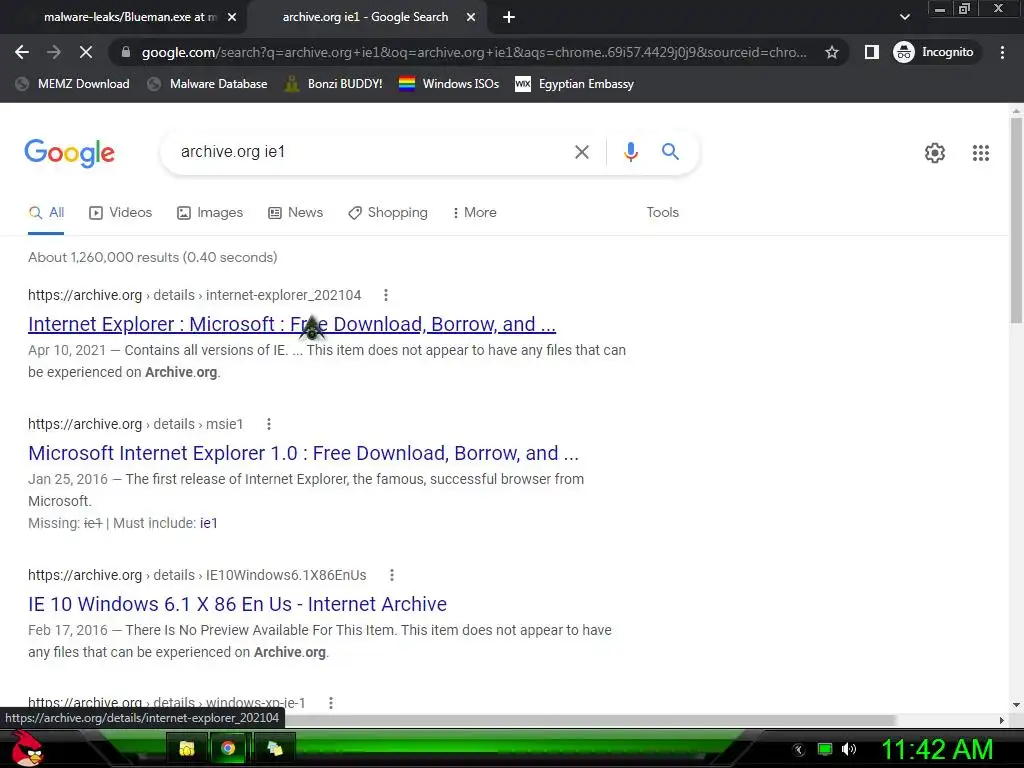Click the horizontal scrollbar right arrow
This screenshot has height=768, width=1024.
(1002, 720)
